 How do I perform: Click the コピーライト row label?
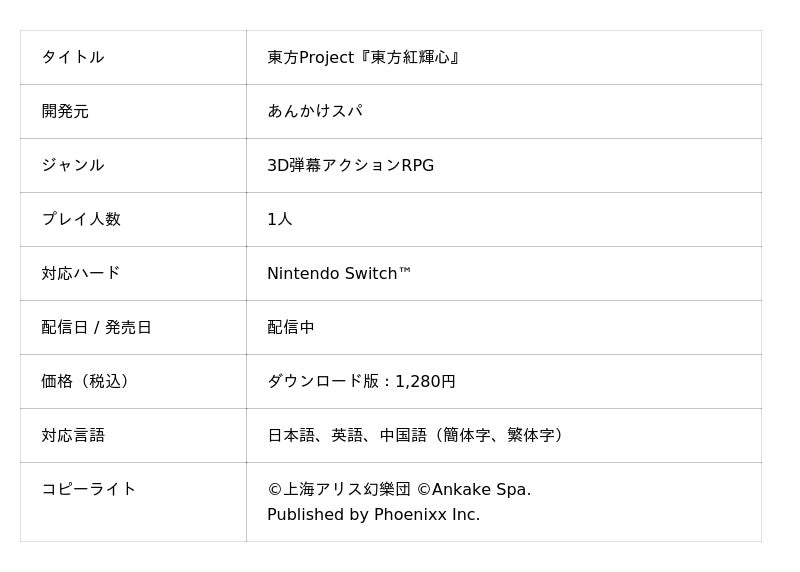[x=89, y=490]
